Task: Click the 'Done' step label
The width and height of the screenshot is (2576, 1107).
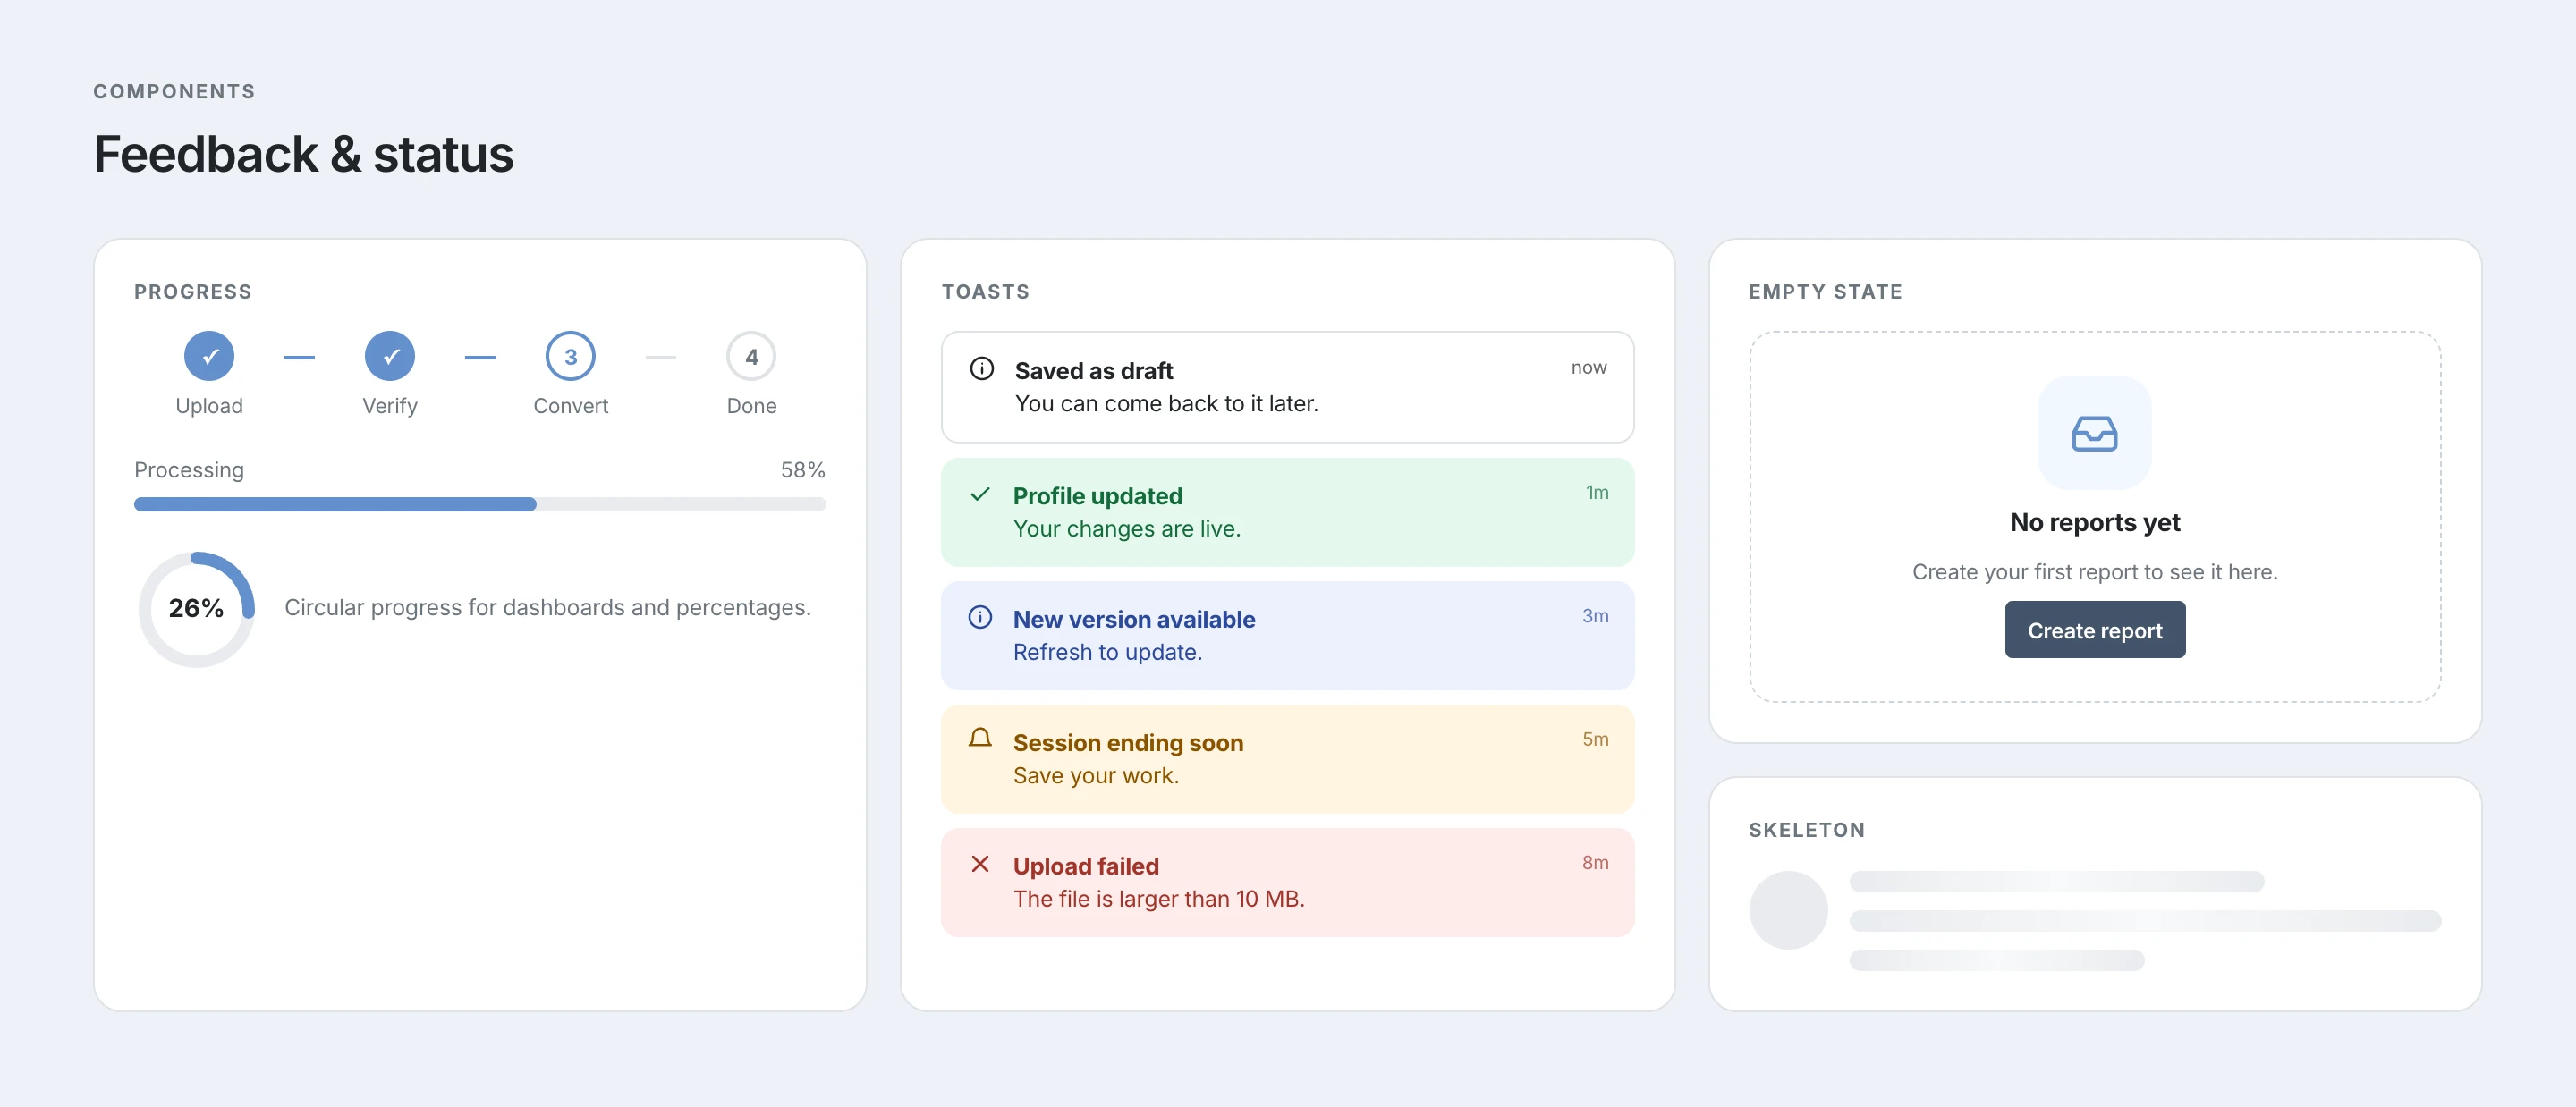Action: [x=751, y=406]
